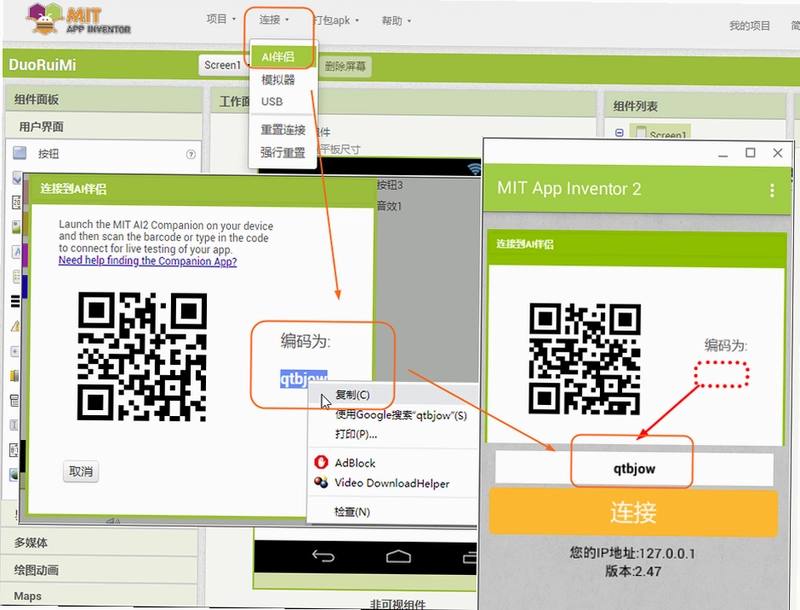Viewport: 800px width, 610px height.
Task: Open the AdBlock context menu entry
Action: point(355,463)
